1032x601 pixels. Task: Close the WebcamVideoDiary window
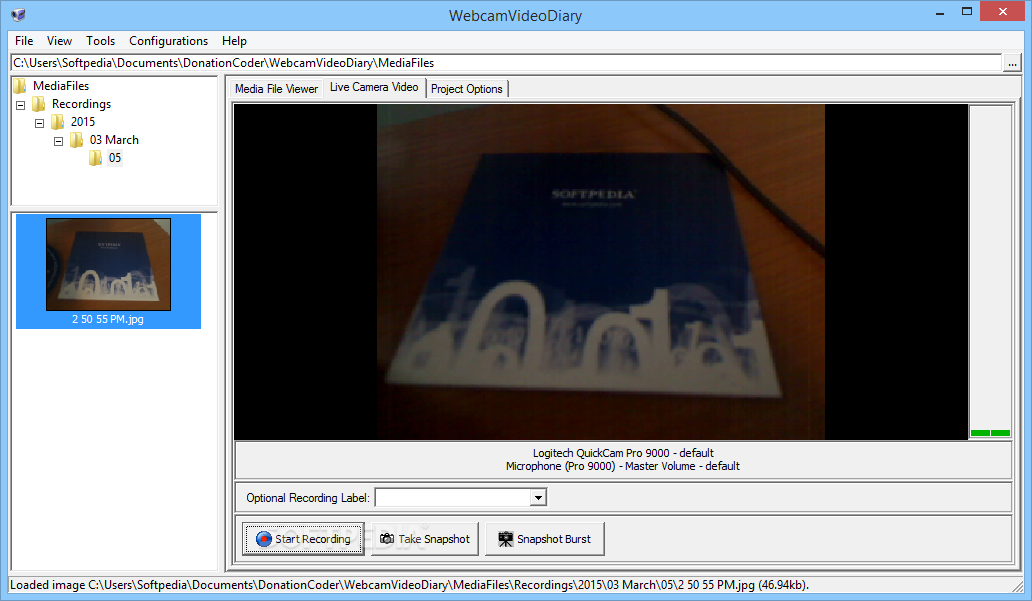coord(1003,11)
